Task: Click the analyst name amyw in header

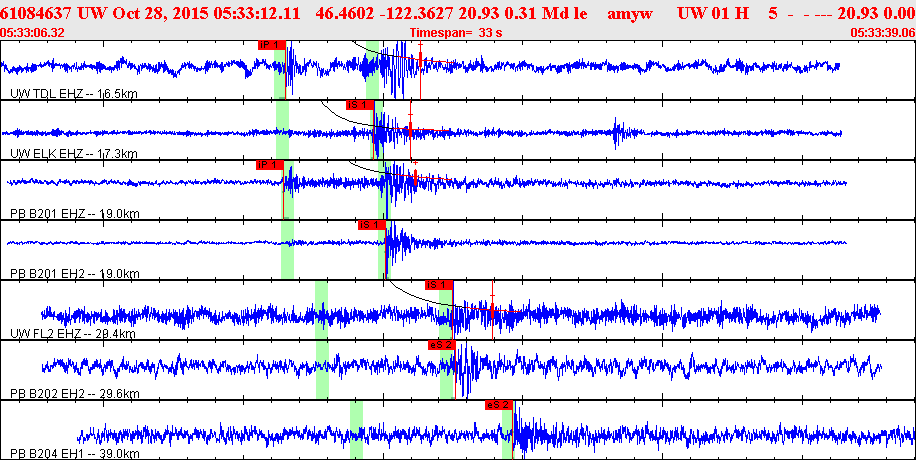Action: point(632,14)
